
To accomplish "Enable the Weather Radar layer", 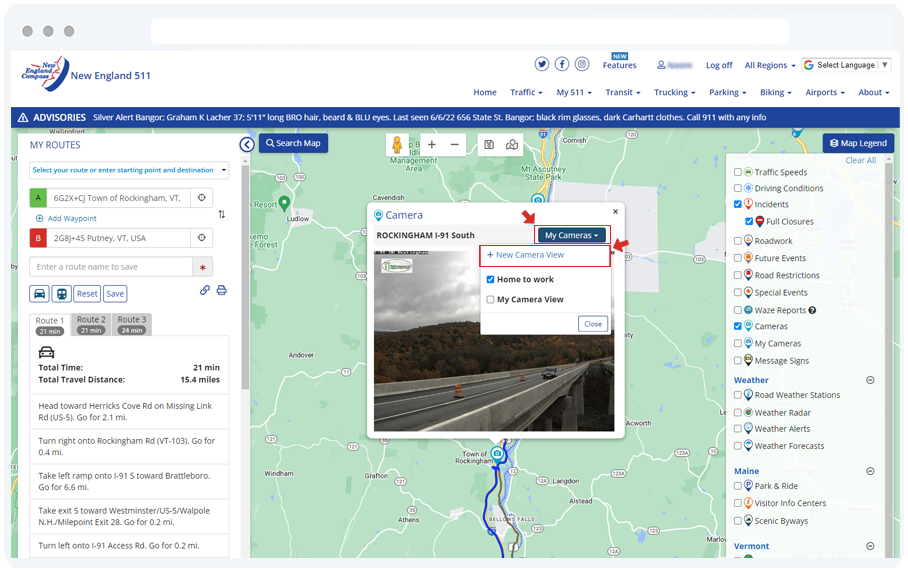I will pos(738,412).
